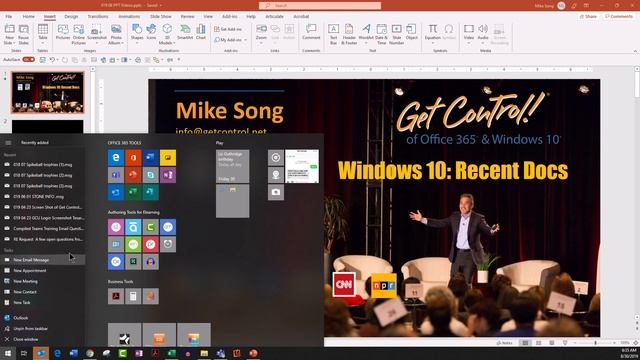Viewport: 640px width, 360px height.
Task: Click the Get Add-ins button
Action: [228, 29]
